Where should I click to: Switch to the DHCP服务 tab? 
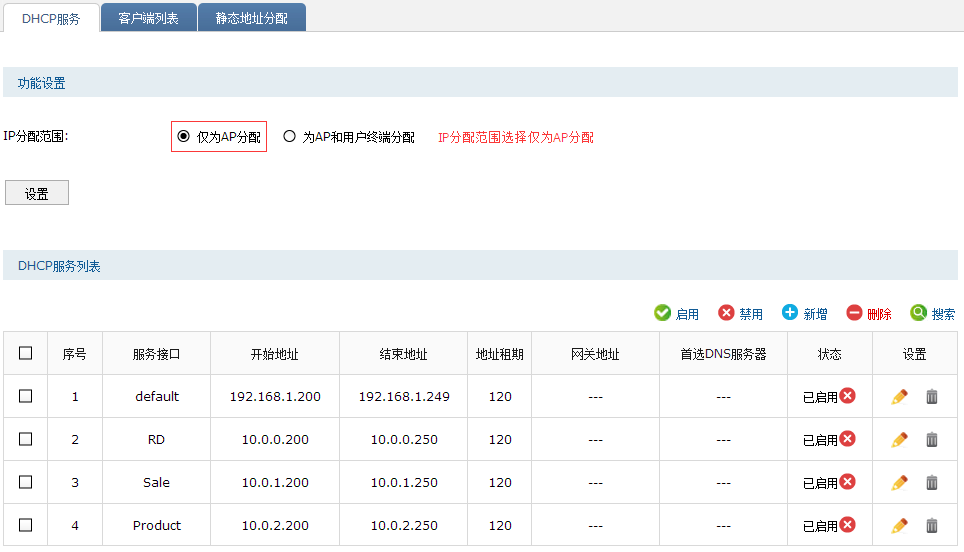pyautogui.click(x=51, y=18)
